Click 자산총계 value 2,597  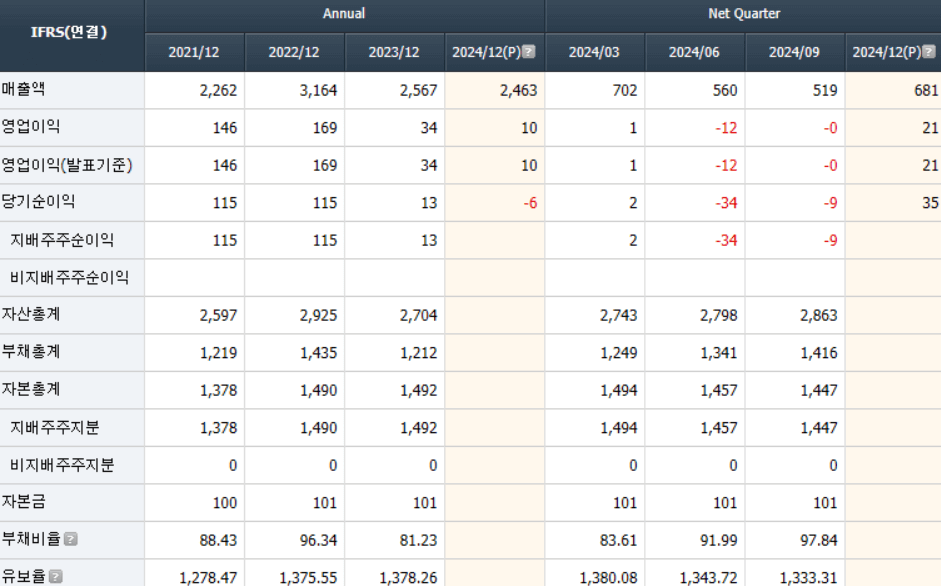[218, 315]
